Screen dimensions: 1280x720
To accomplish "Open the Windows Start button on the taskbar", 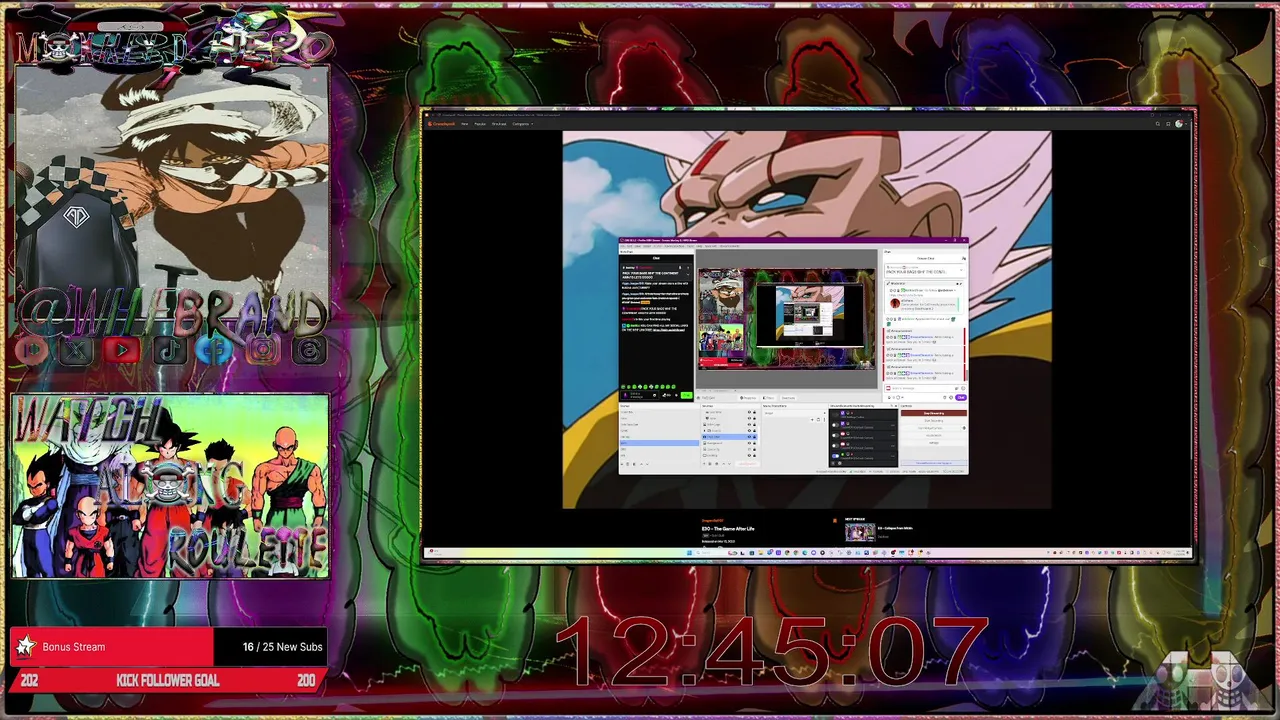I will point(688,553).
